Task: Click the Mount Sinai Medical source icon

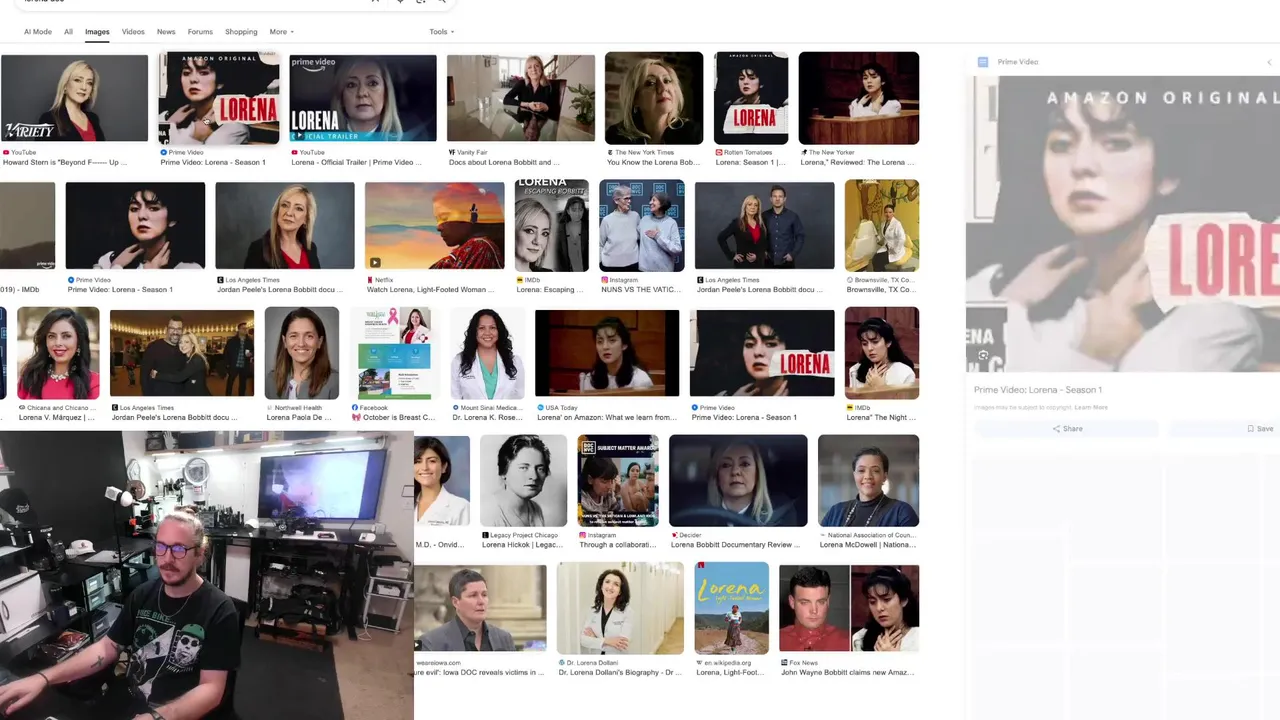Action: (455, 408)
